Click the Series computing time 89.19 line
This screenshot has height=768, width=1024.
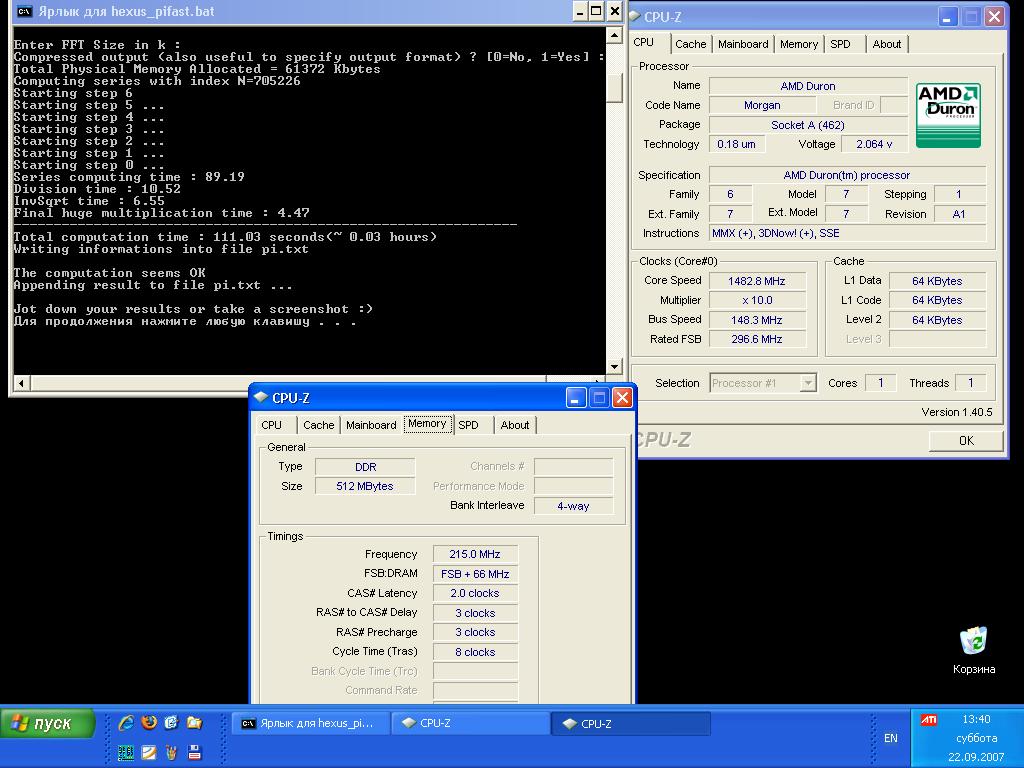[129, 176]
